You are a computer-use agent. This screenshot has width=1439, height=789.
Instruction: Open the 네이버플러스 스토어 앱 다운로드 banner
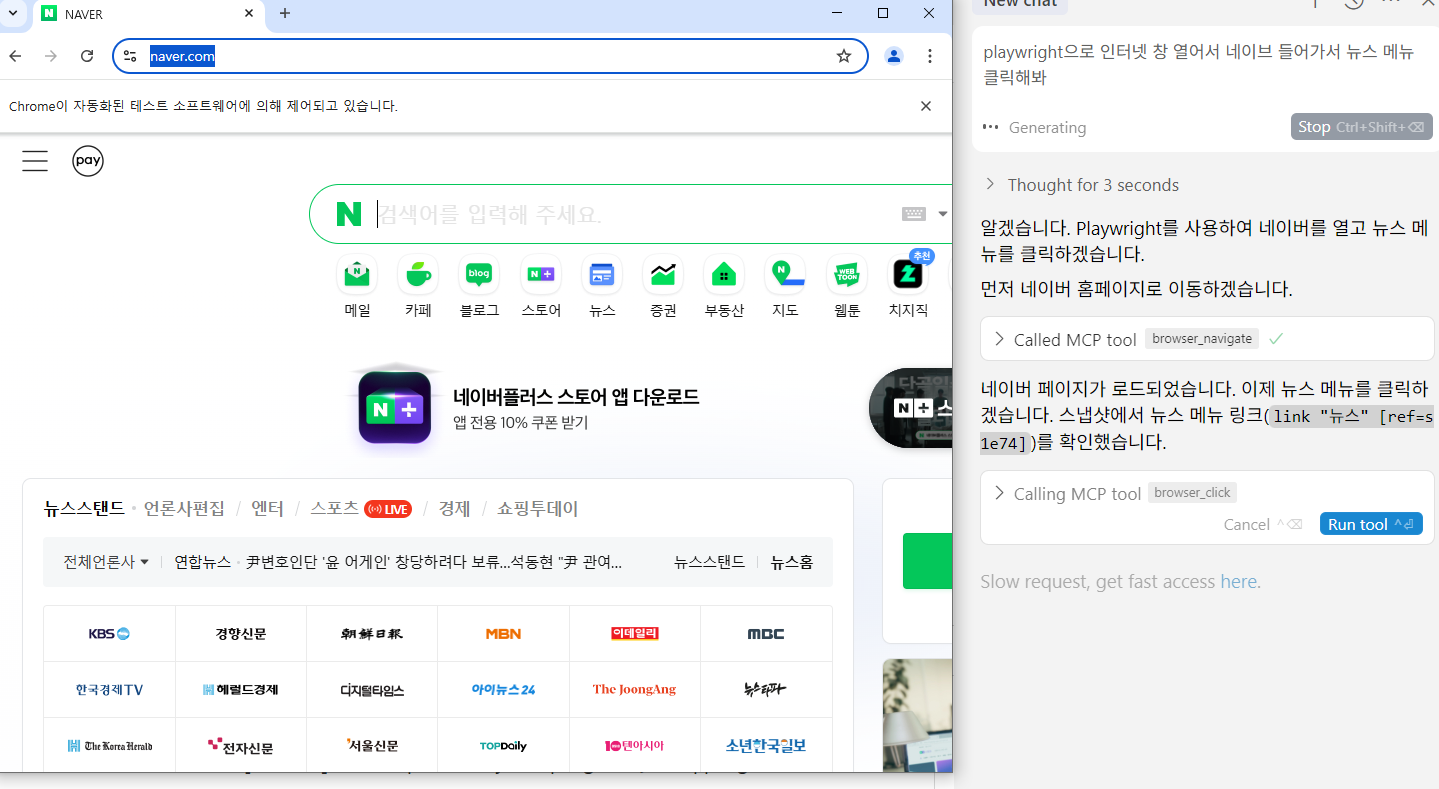tap(576, 396)
